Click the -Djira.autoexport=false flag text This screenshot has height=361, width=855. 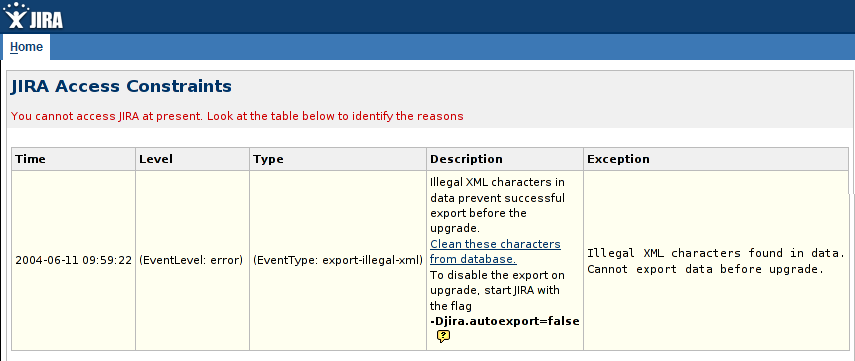(505, 322)
